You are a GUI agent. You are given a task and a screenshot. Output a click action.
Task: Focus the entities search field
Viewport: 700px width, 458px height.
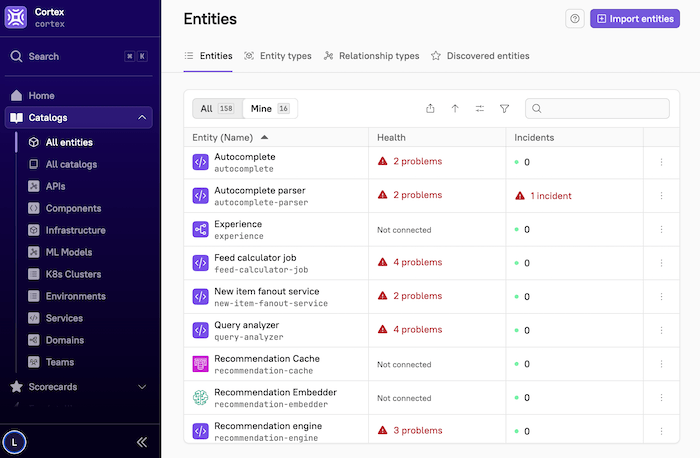coord(597,108)
